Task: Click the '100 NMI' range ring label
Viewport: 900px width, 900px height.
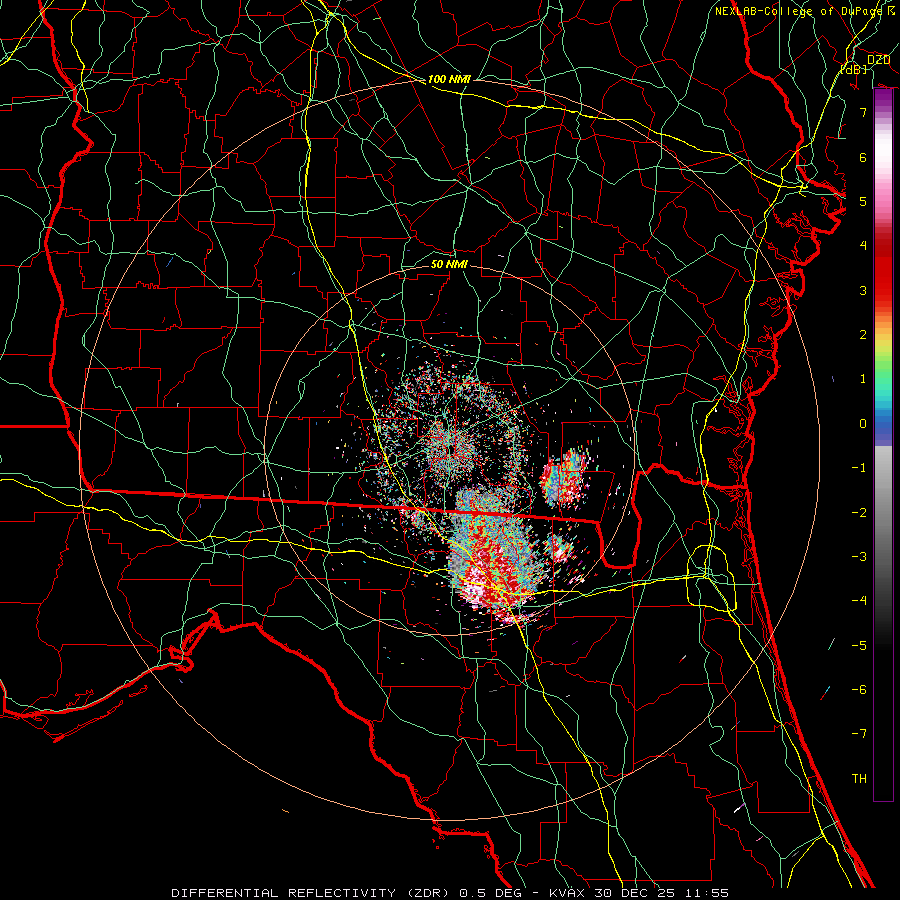Action: (449, 79)
